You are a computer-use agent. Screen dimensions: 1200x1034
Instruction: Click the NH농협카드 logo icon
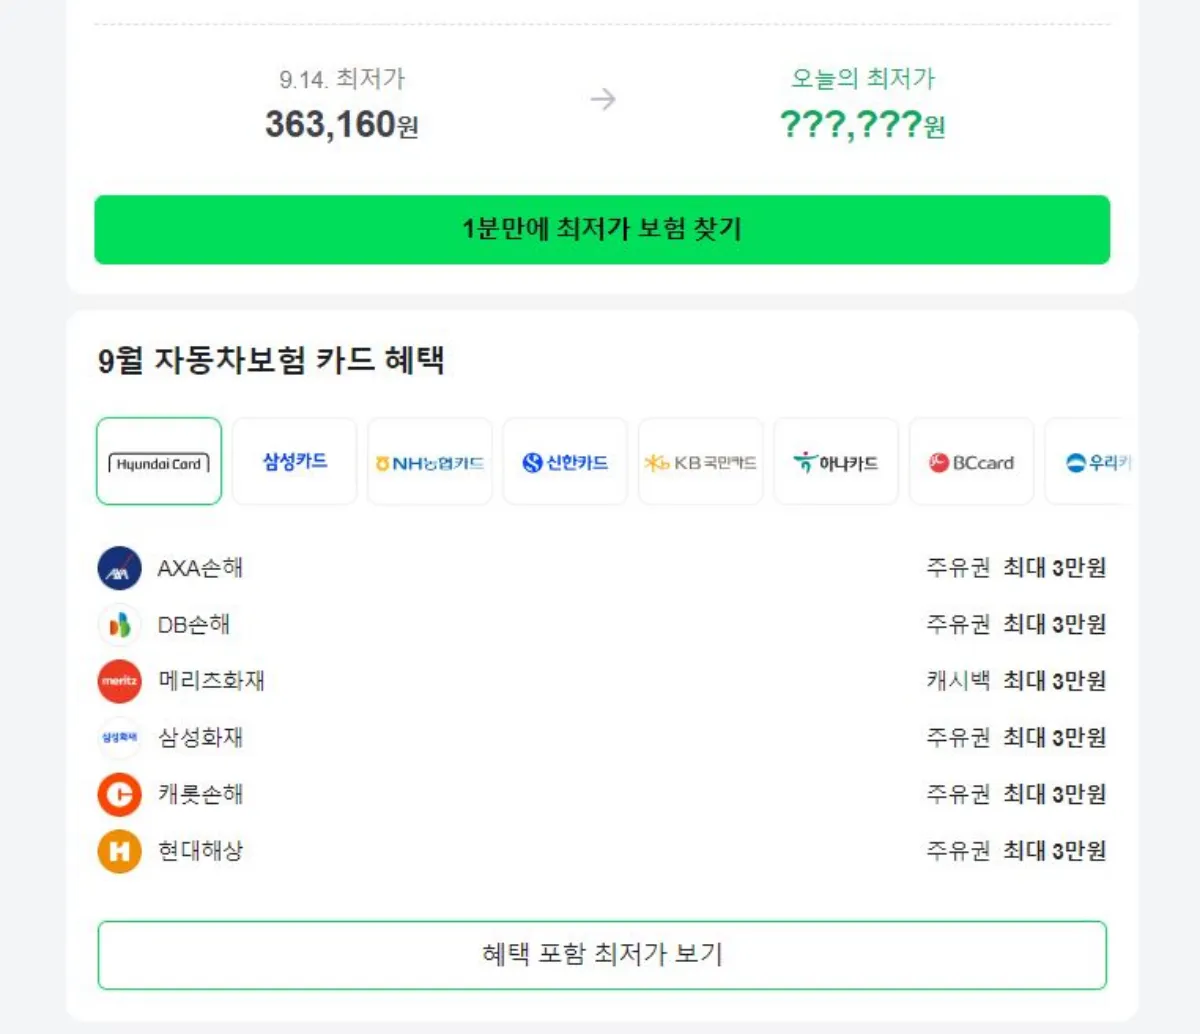[x=385, y=462]
